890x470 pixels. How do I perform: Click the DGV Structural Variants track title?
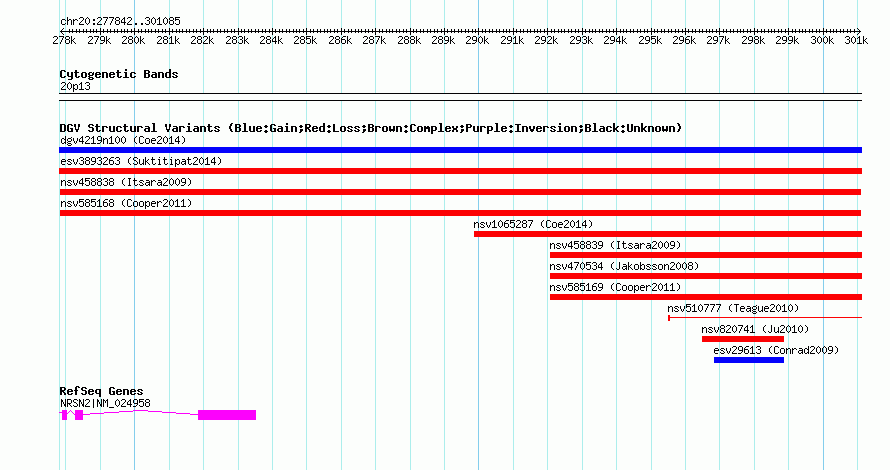(x=371, y=128)
